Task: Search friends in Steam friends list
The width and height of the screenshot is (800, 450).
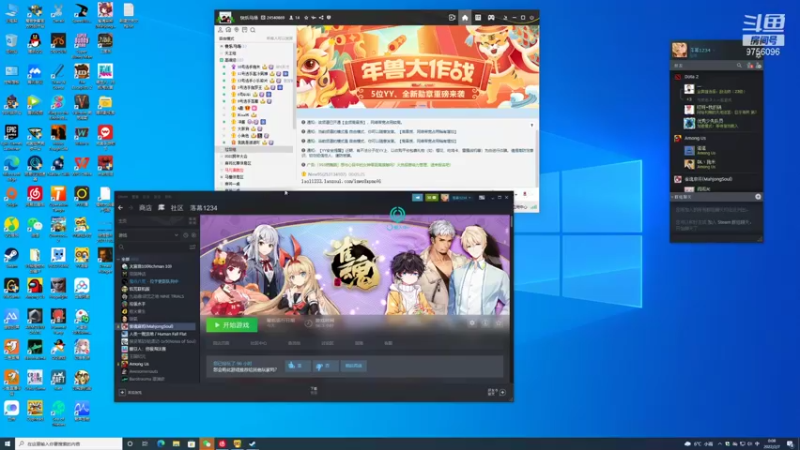Action: click(x=739, y=65)
